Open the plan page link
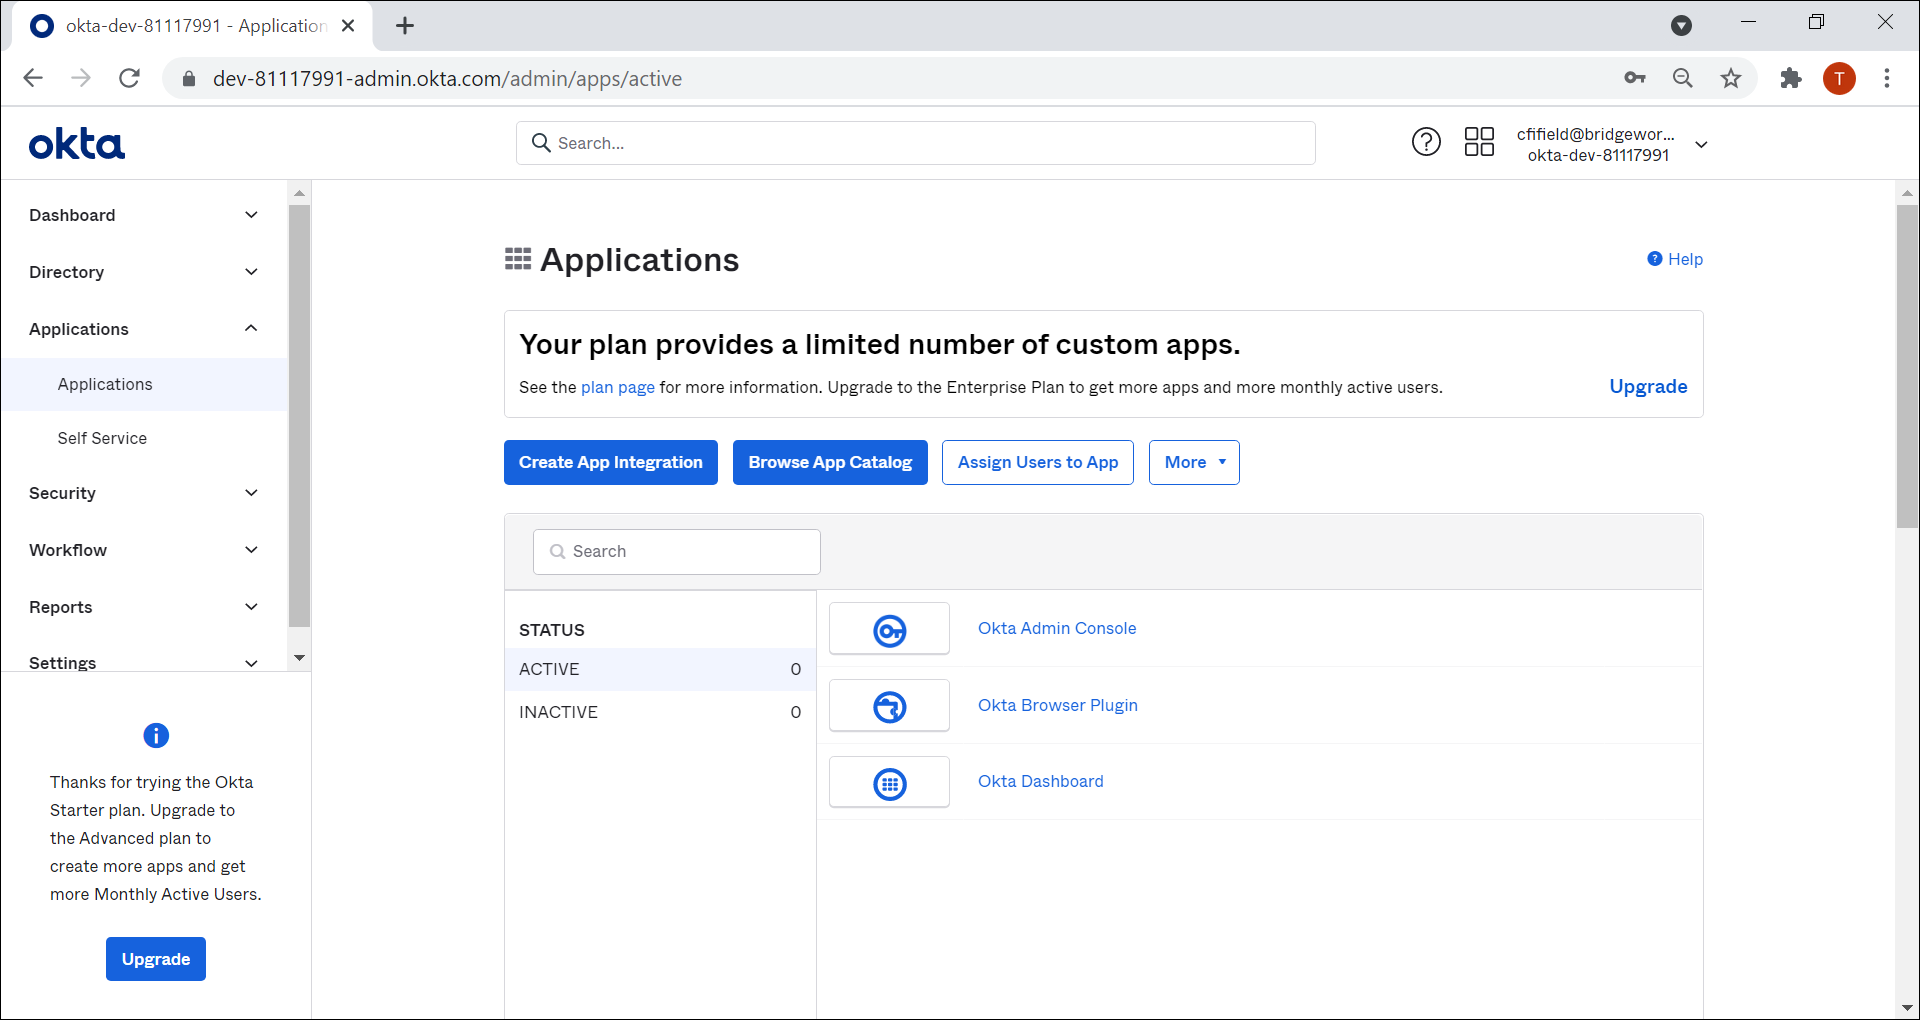Screen dimensions: 1920x1020 [x=618, y=387]
